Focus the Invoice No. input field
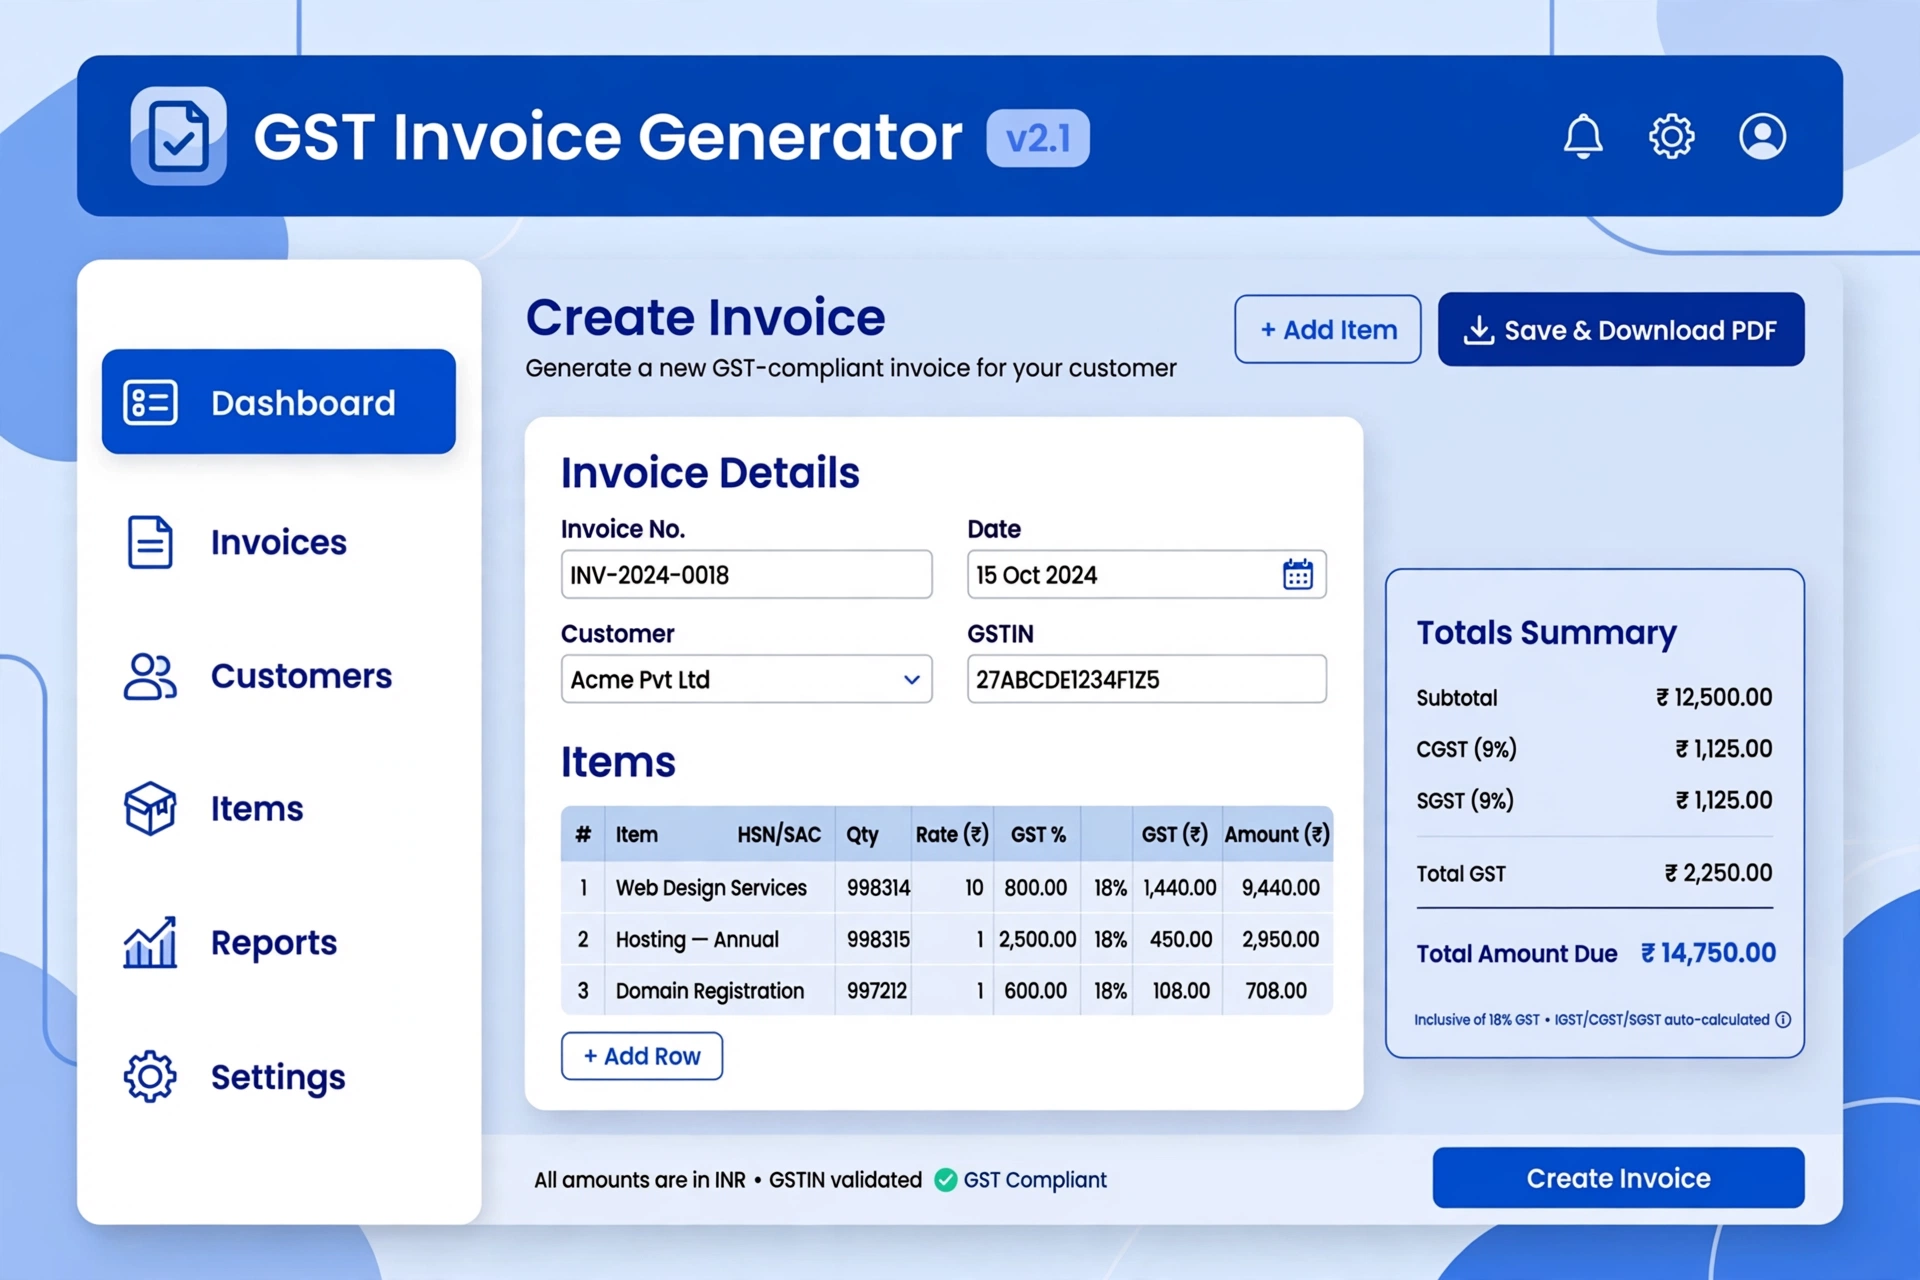The image size is (1920, 1280). (x=746, y=574)
